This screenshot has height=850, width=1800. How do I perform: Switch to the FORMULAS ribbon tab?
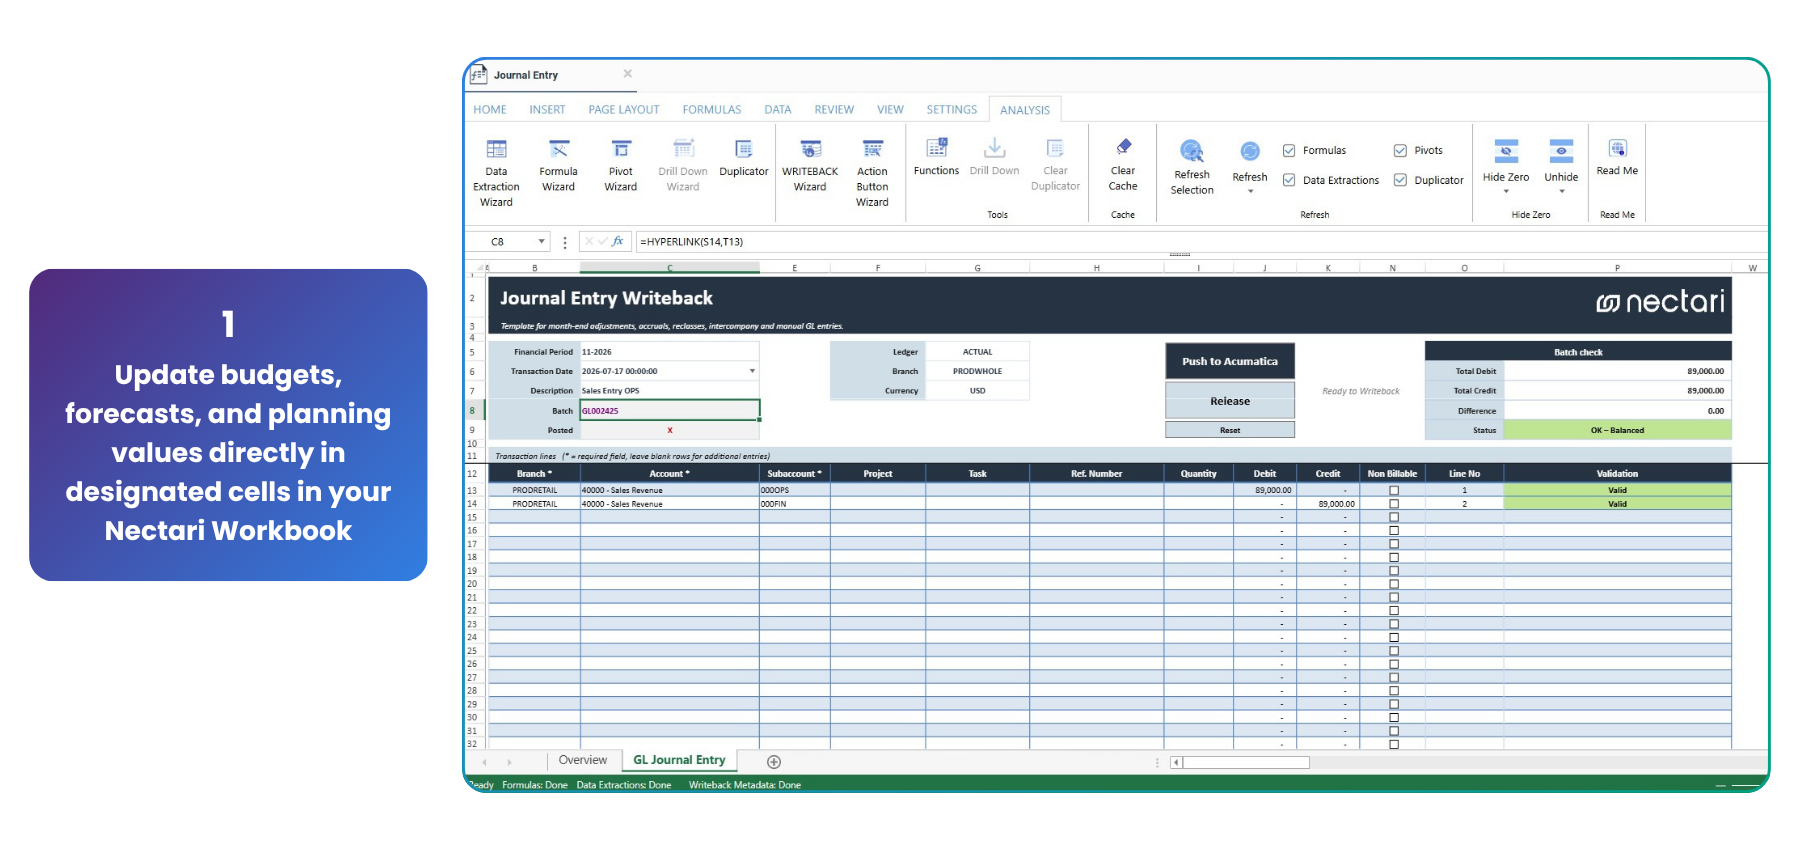tap(712, 110)
